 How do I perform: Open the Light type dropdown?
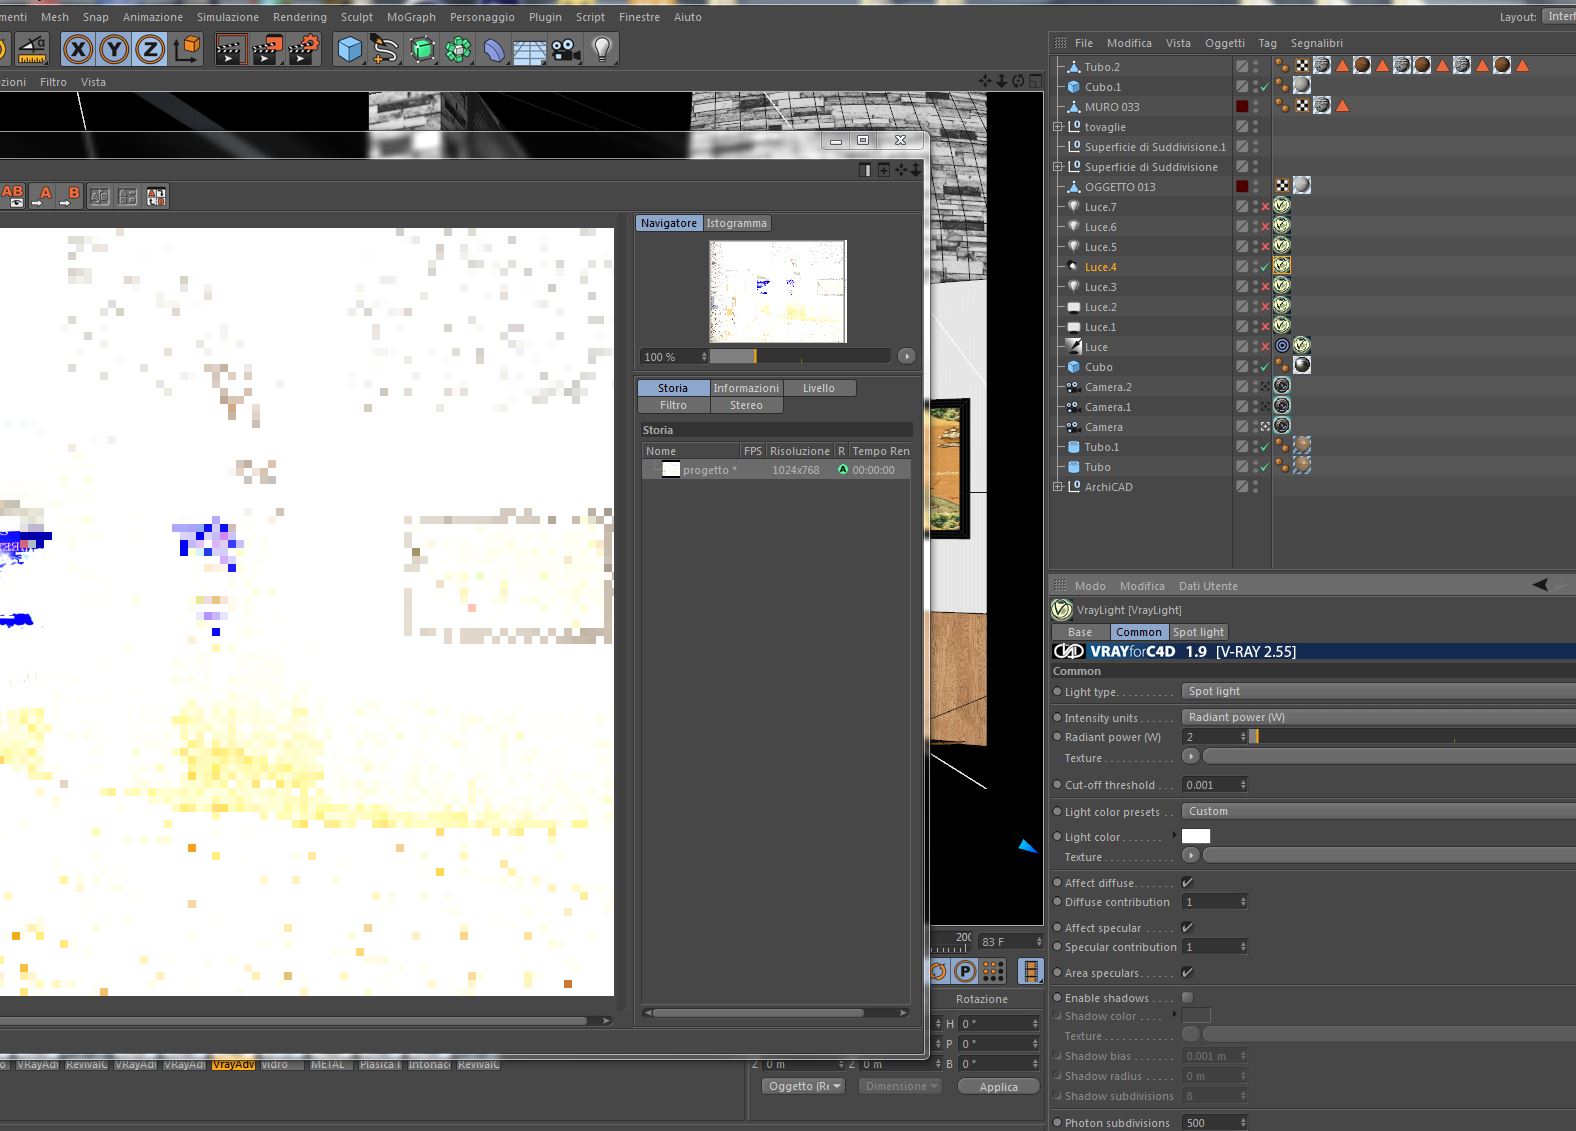click(x=1378, y=691)
